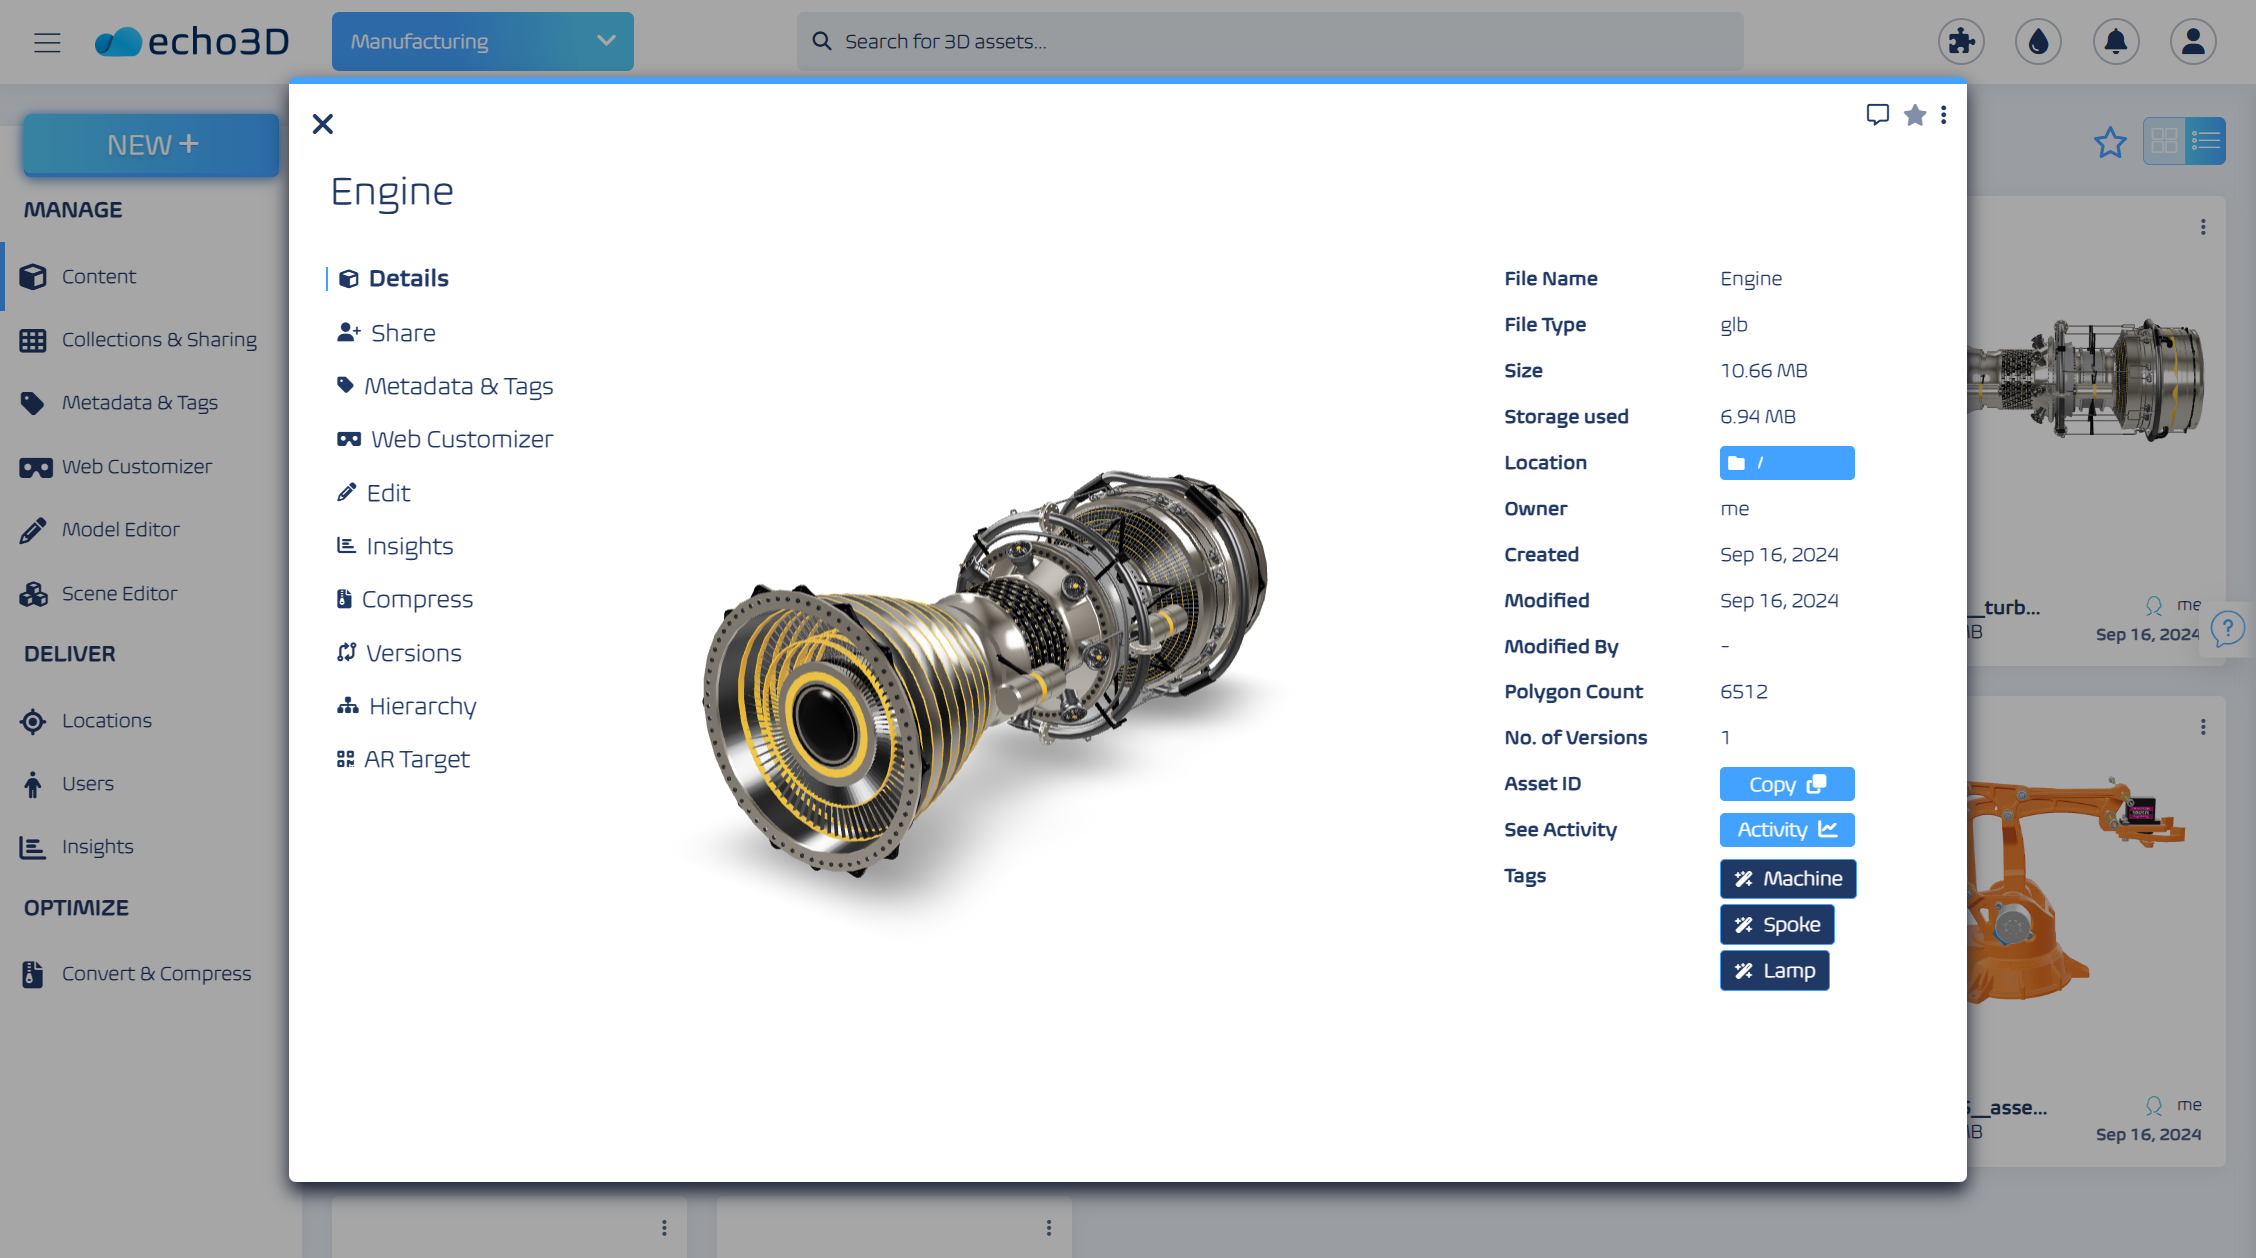Toggle the grid view display button

pos(2165,141)
